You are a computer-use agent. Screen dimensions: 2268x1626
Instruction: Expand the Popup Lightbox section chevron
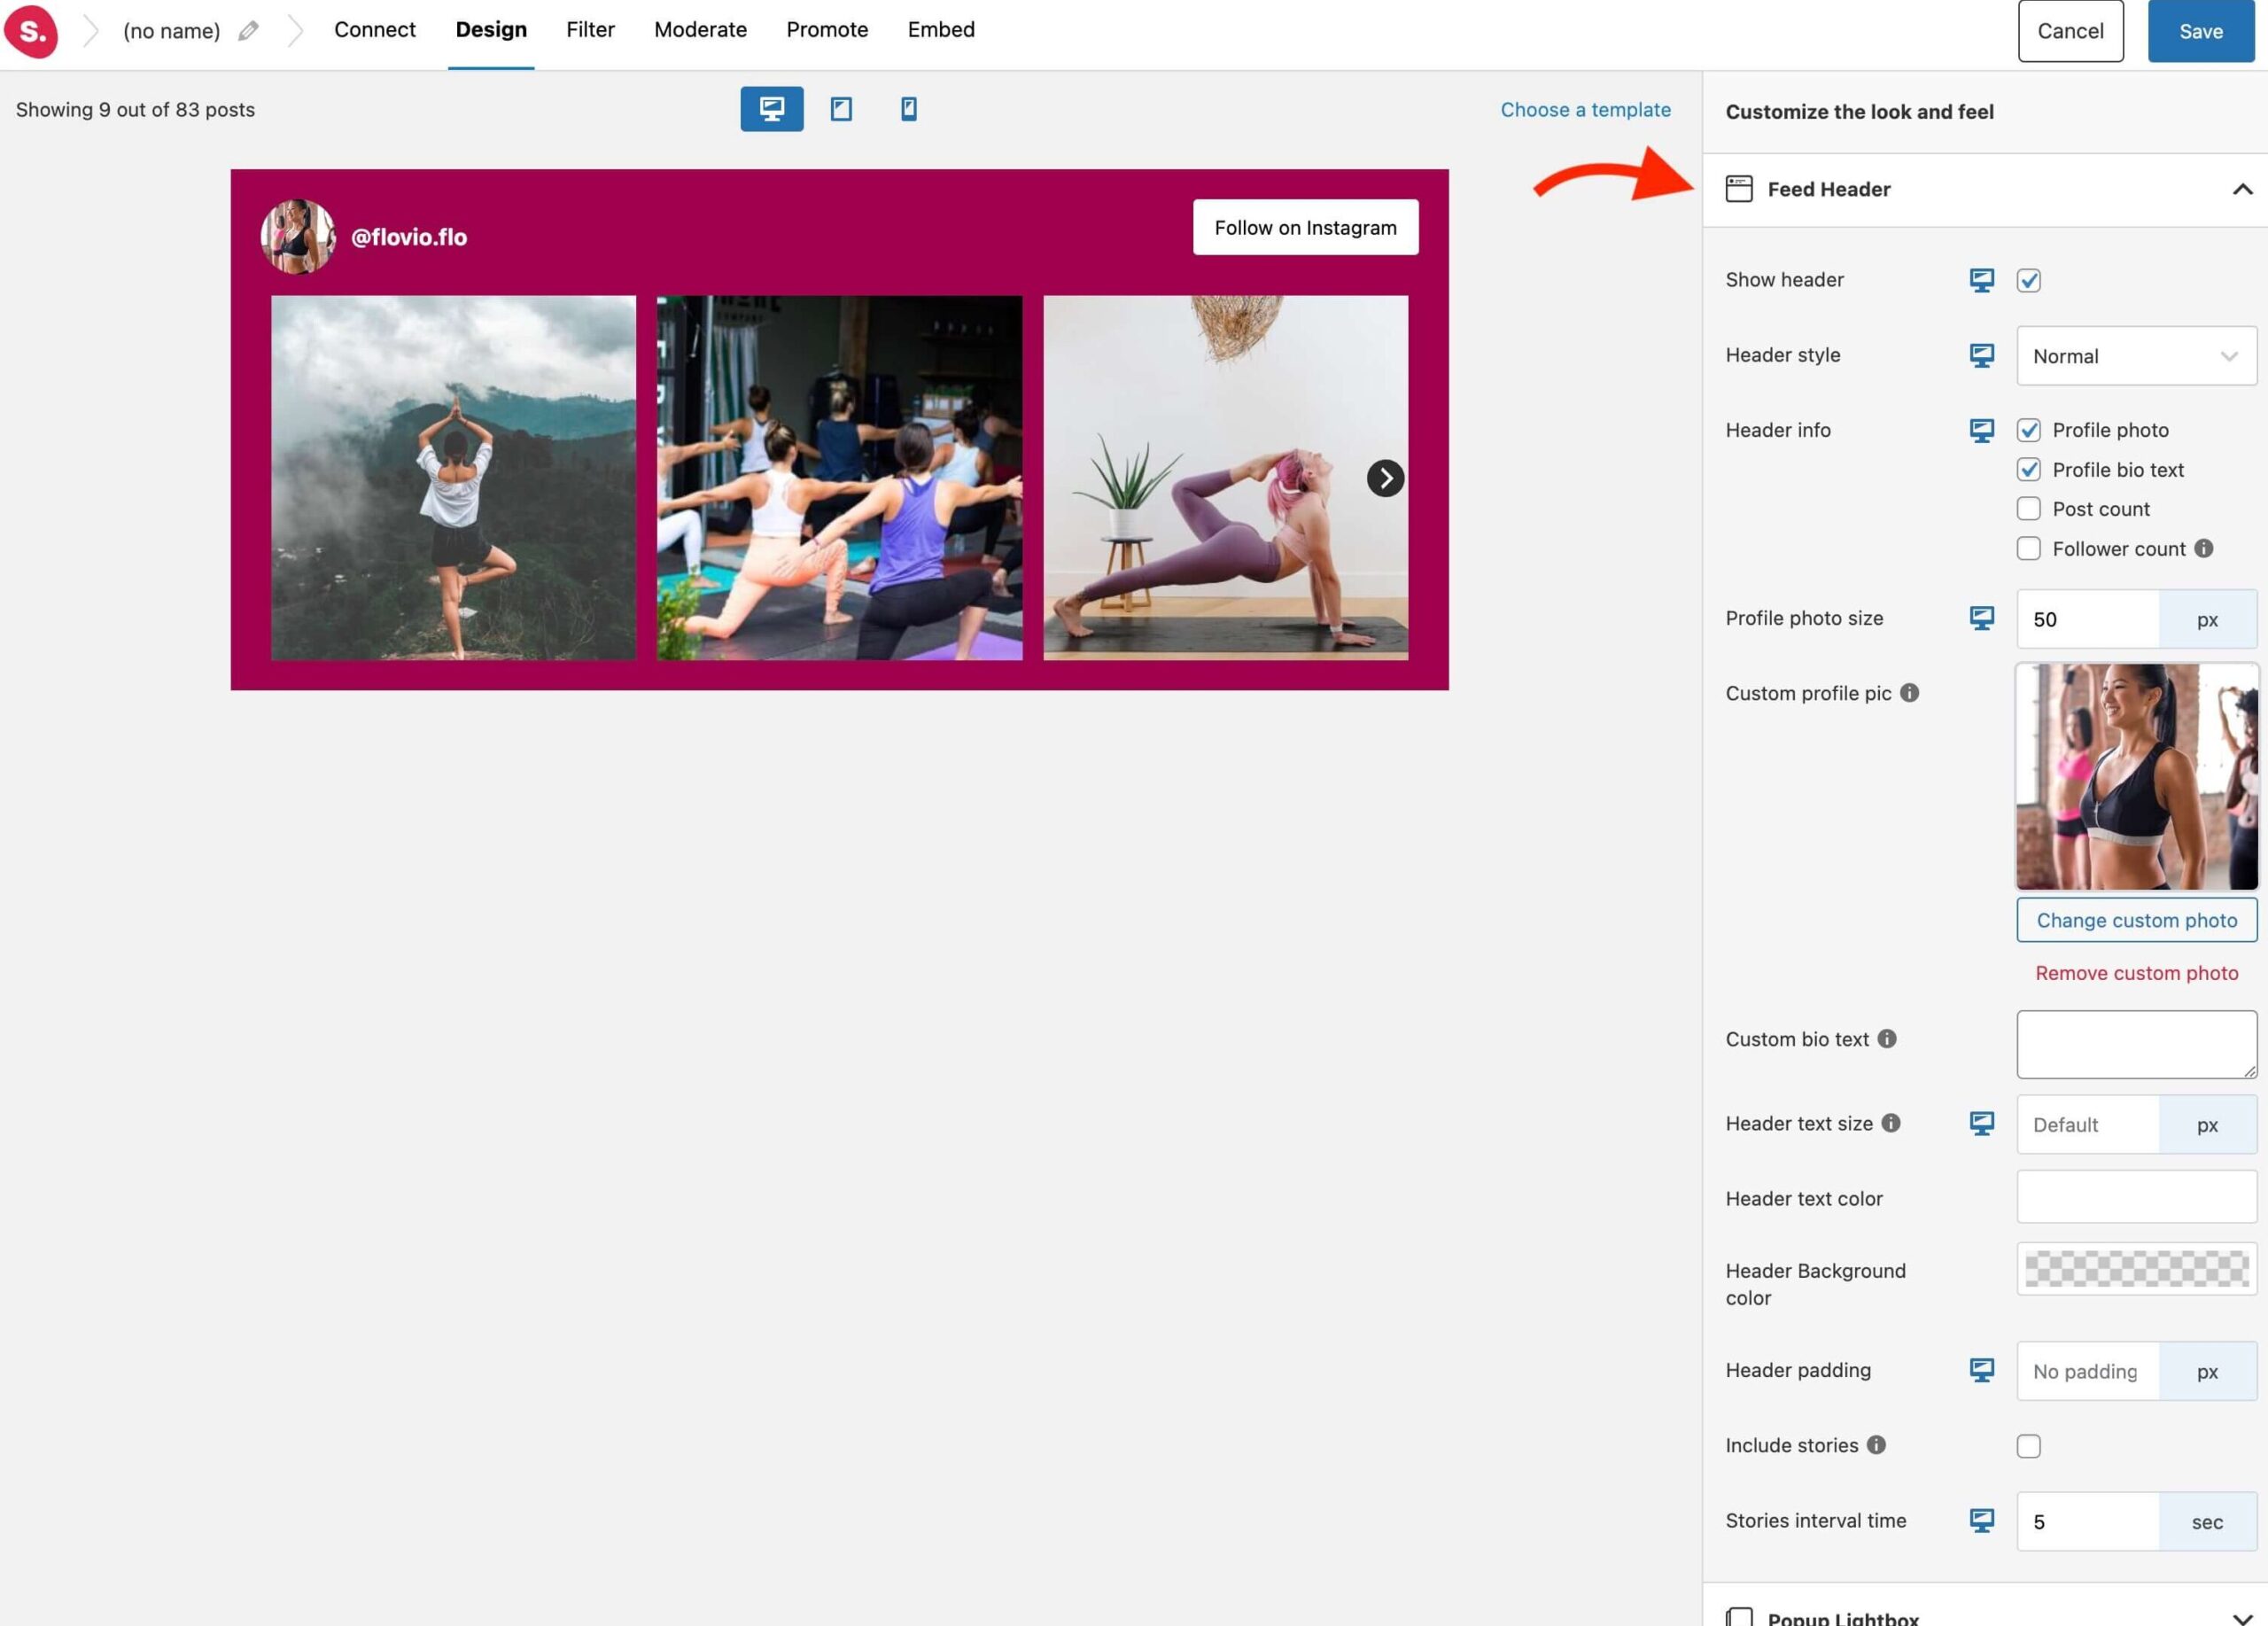point(2242,1618)
